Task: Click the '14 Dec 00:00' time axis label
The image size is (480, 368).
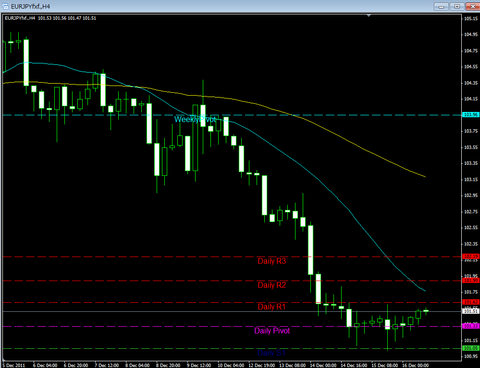Action: (323, 365)
